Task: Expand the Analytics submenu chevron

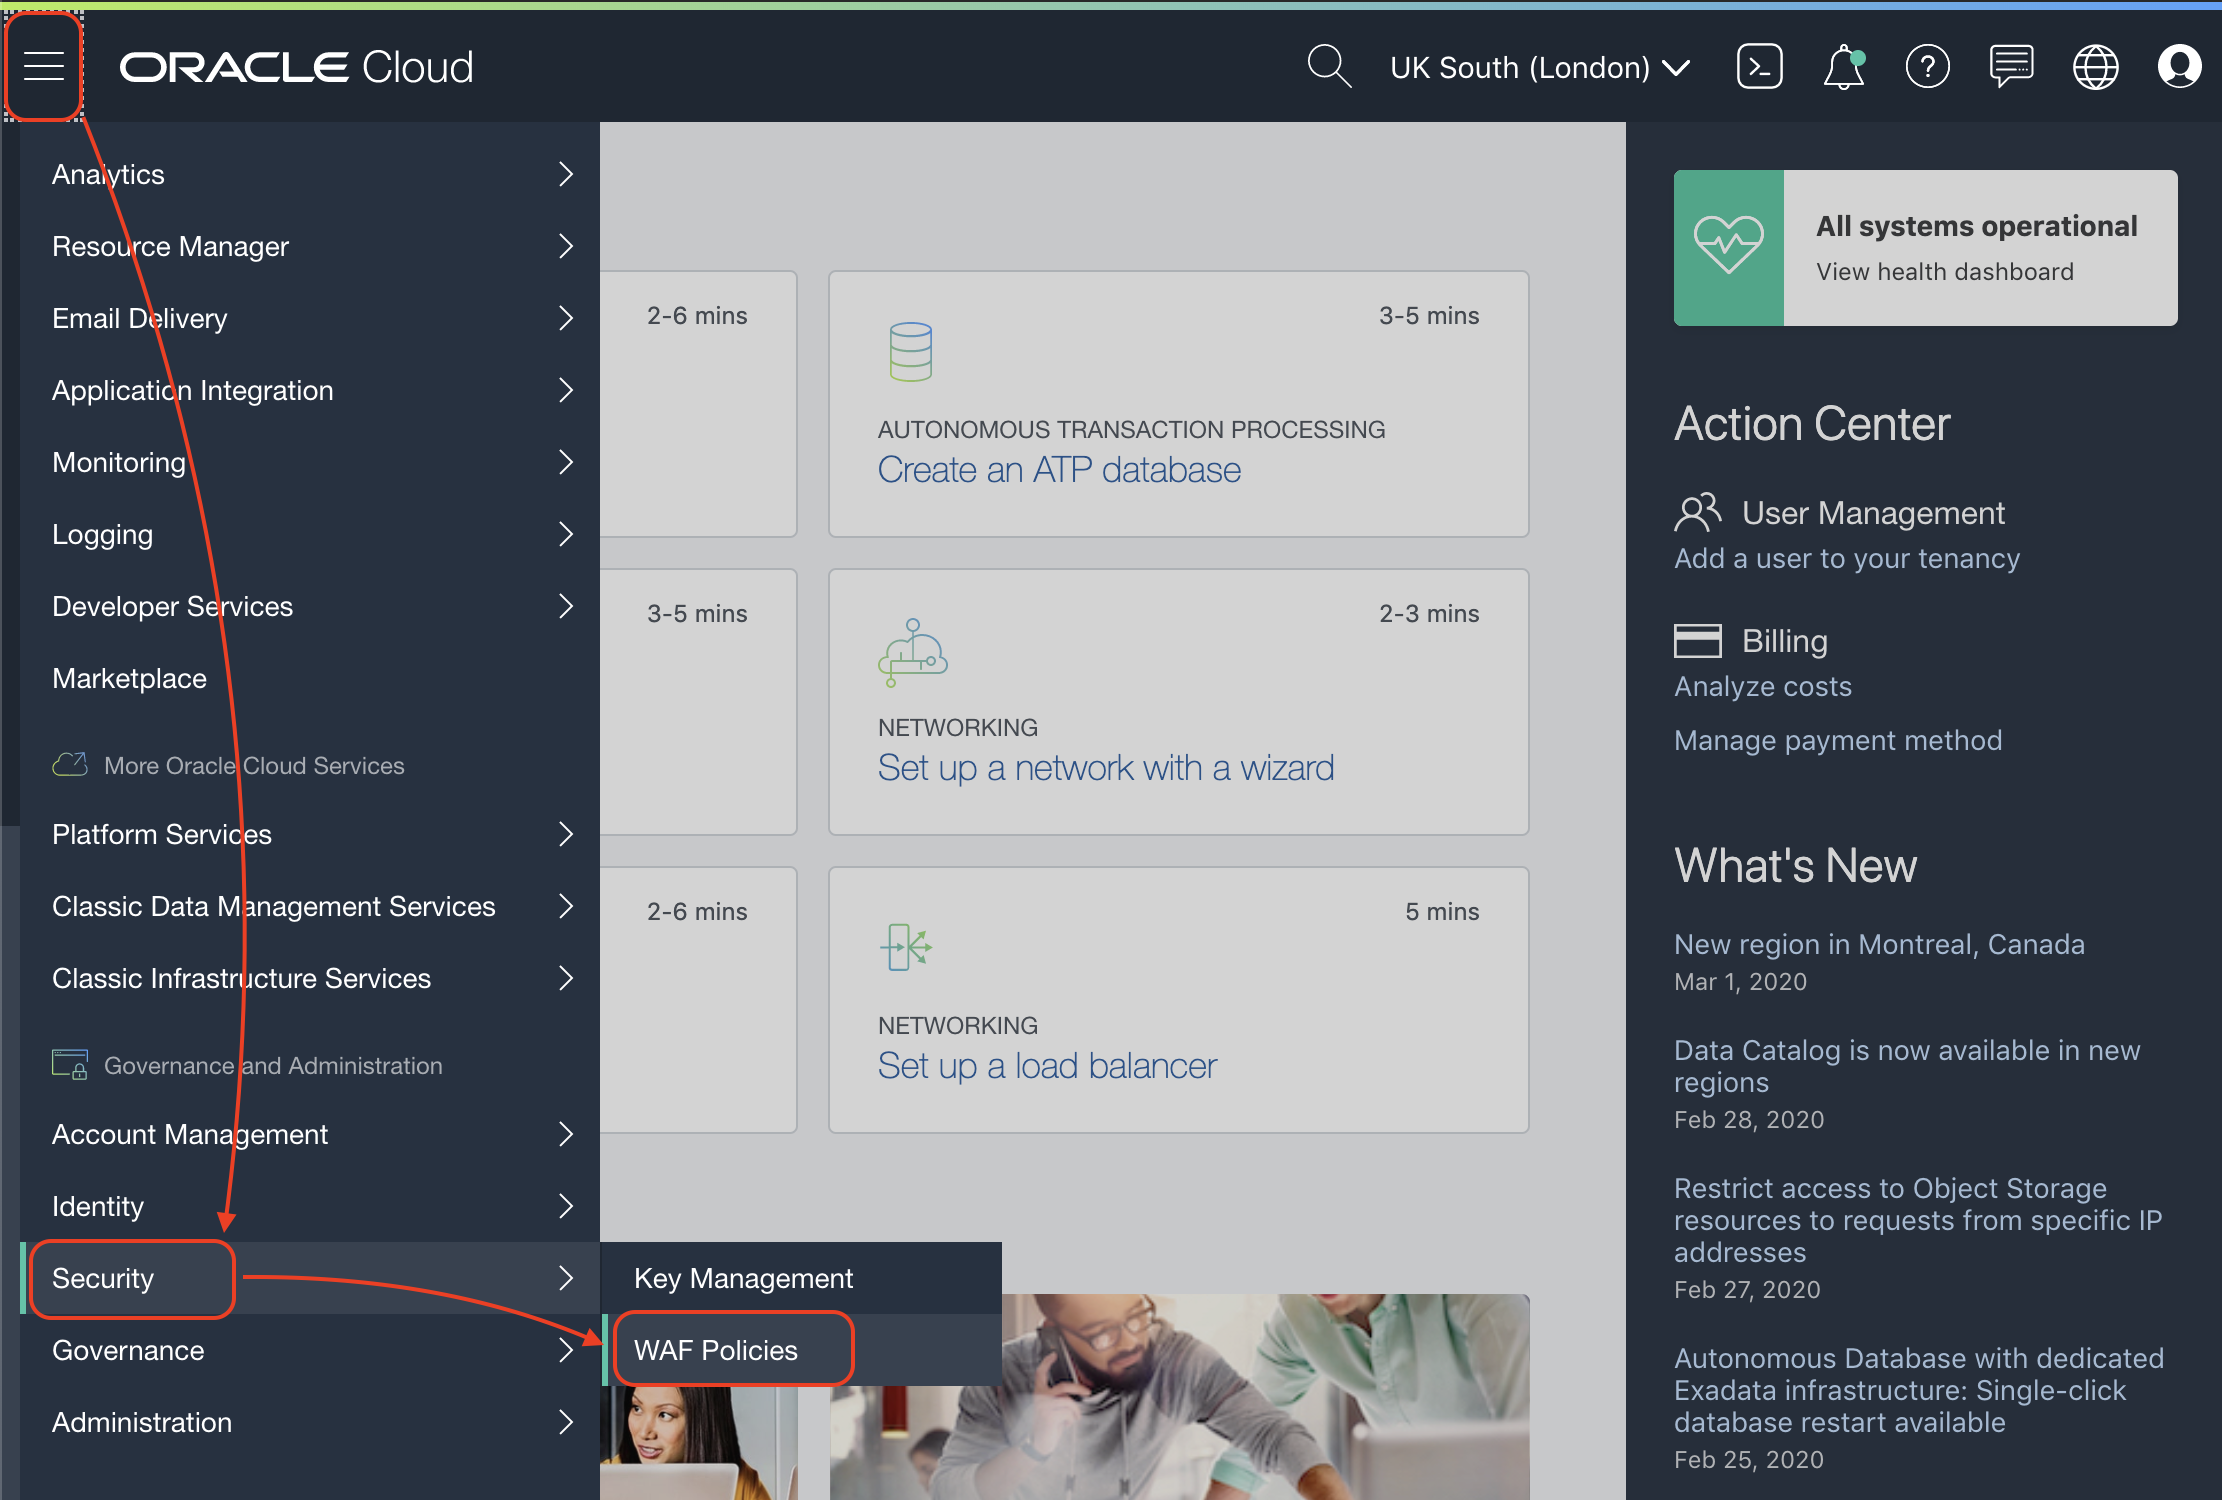Action: [566, 174]
